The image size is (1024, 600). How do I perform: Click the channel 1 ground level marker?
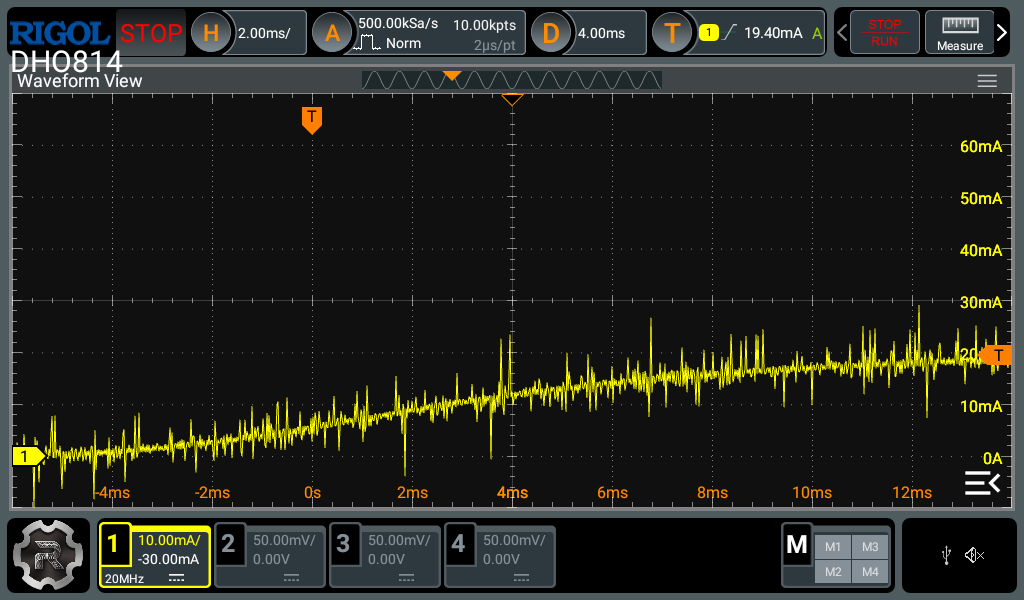click(x=27, y=456)
